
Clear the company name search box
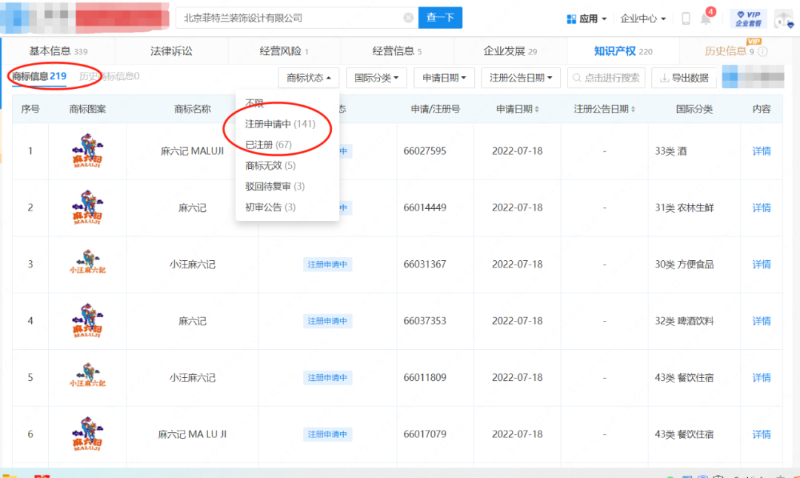[x=408, y=18]
